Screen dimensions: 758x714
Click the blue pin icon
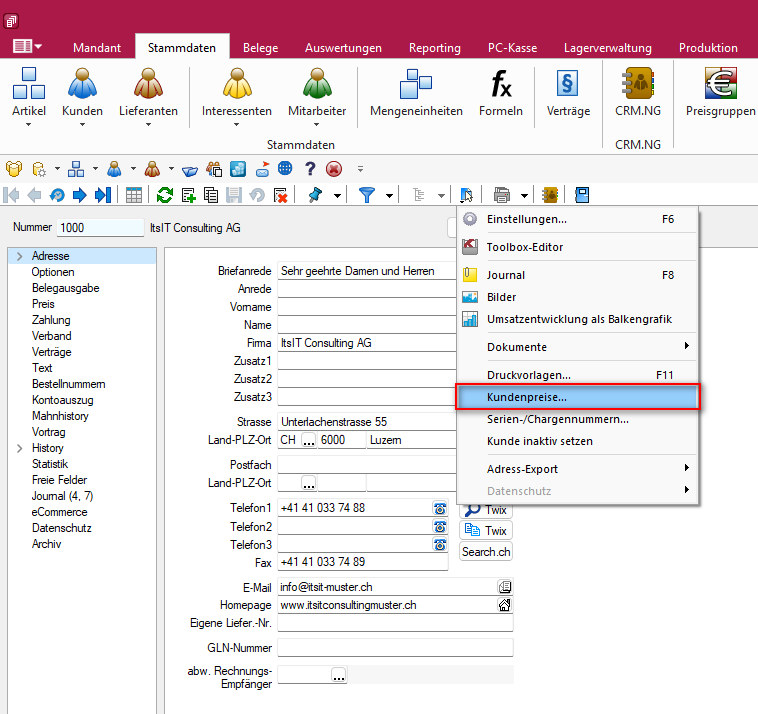(x=315, y=195)
